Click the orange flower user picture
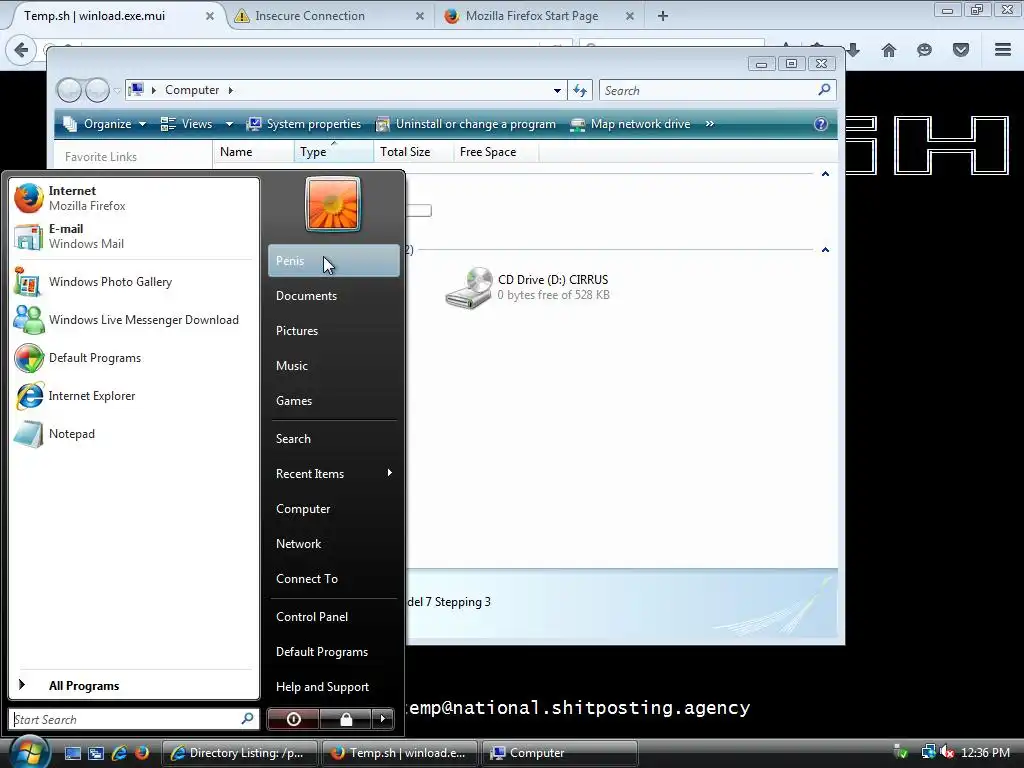Viewport: 1024px width, 768px height. 332,204
